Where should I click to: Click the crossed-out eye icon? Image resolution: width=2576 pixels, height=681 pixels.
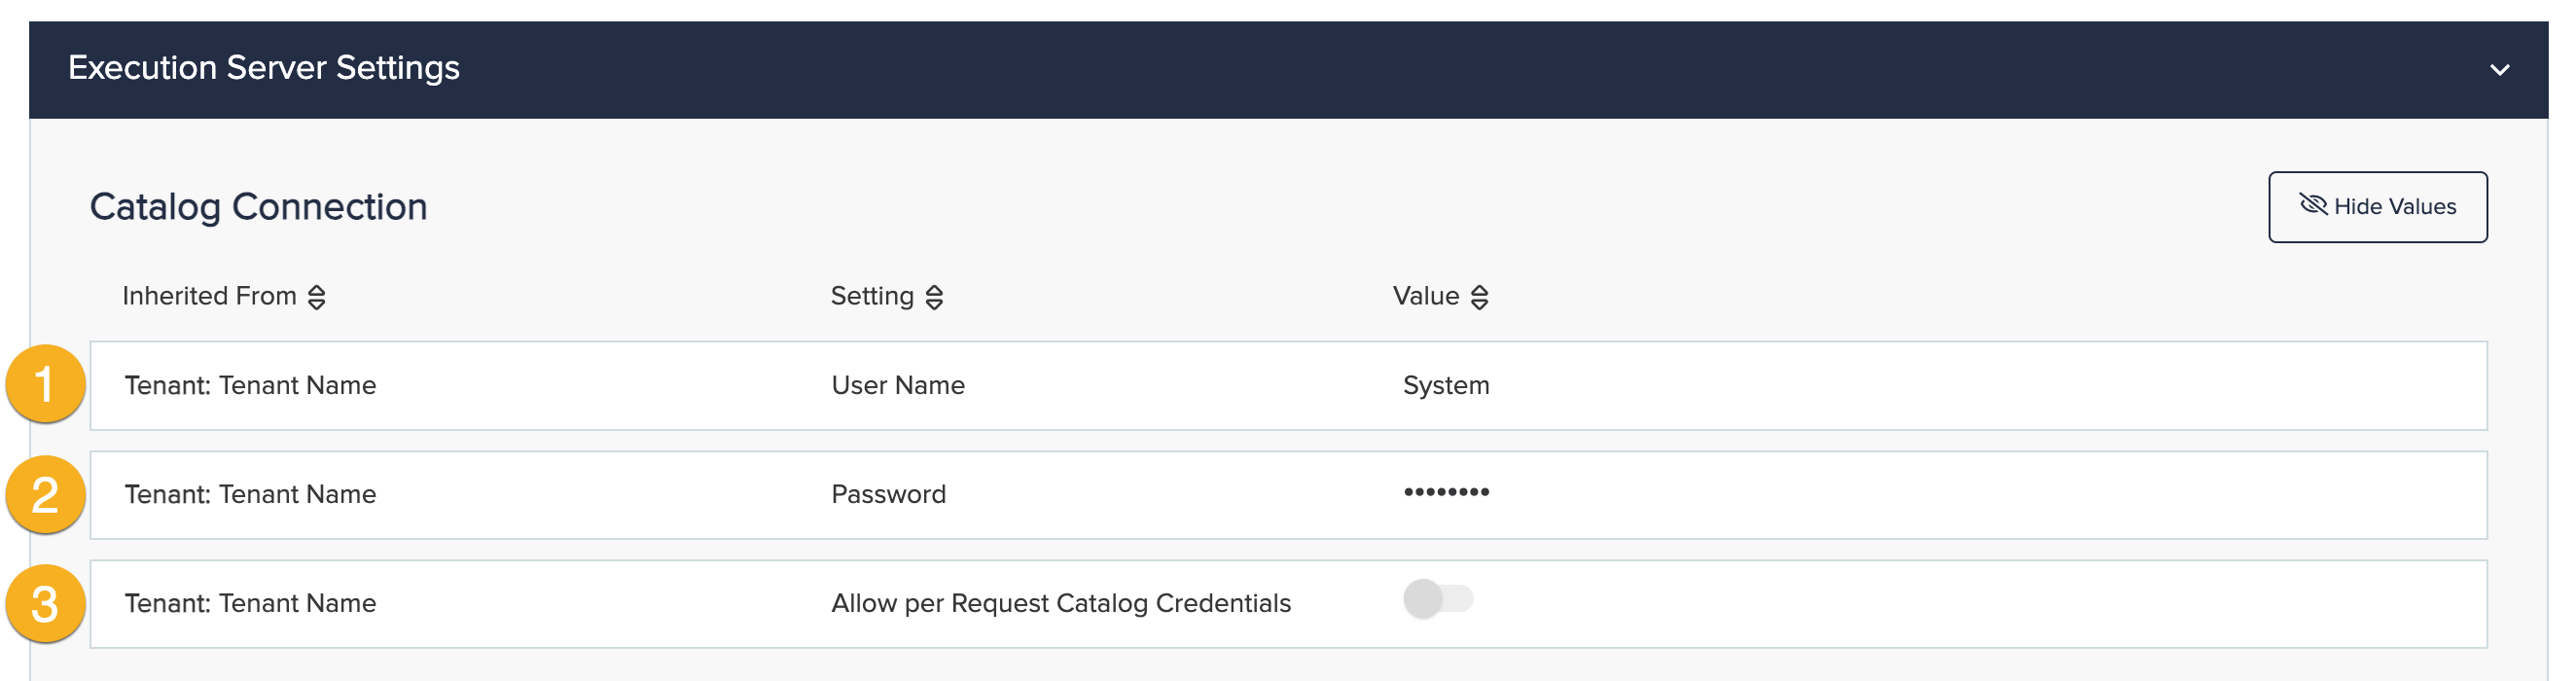point(2313,205)
